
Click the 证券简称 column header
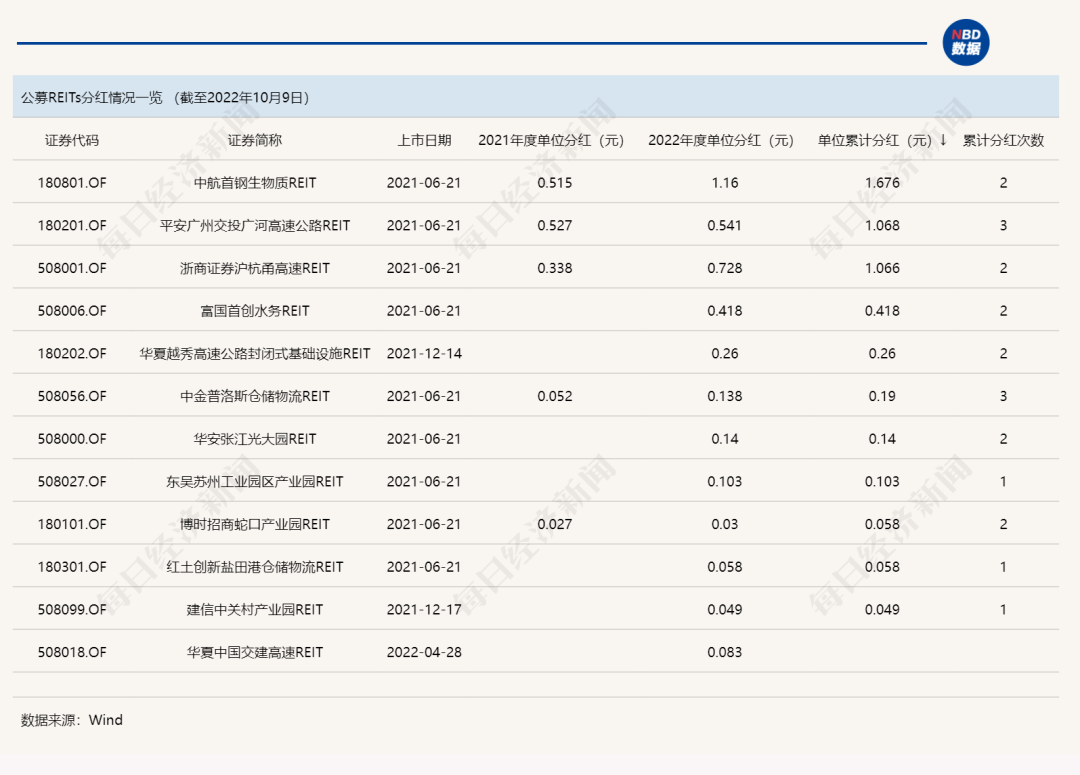point(255,141)
